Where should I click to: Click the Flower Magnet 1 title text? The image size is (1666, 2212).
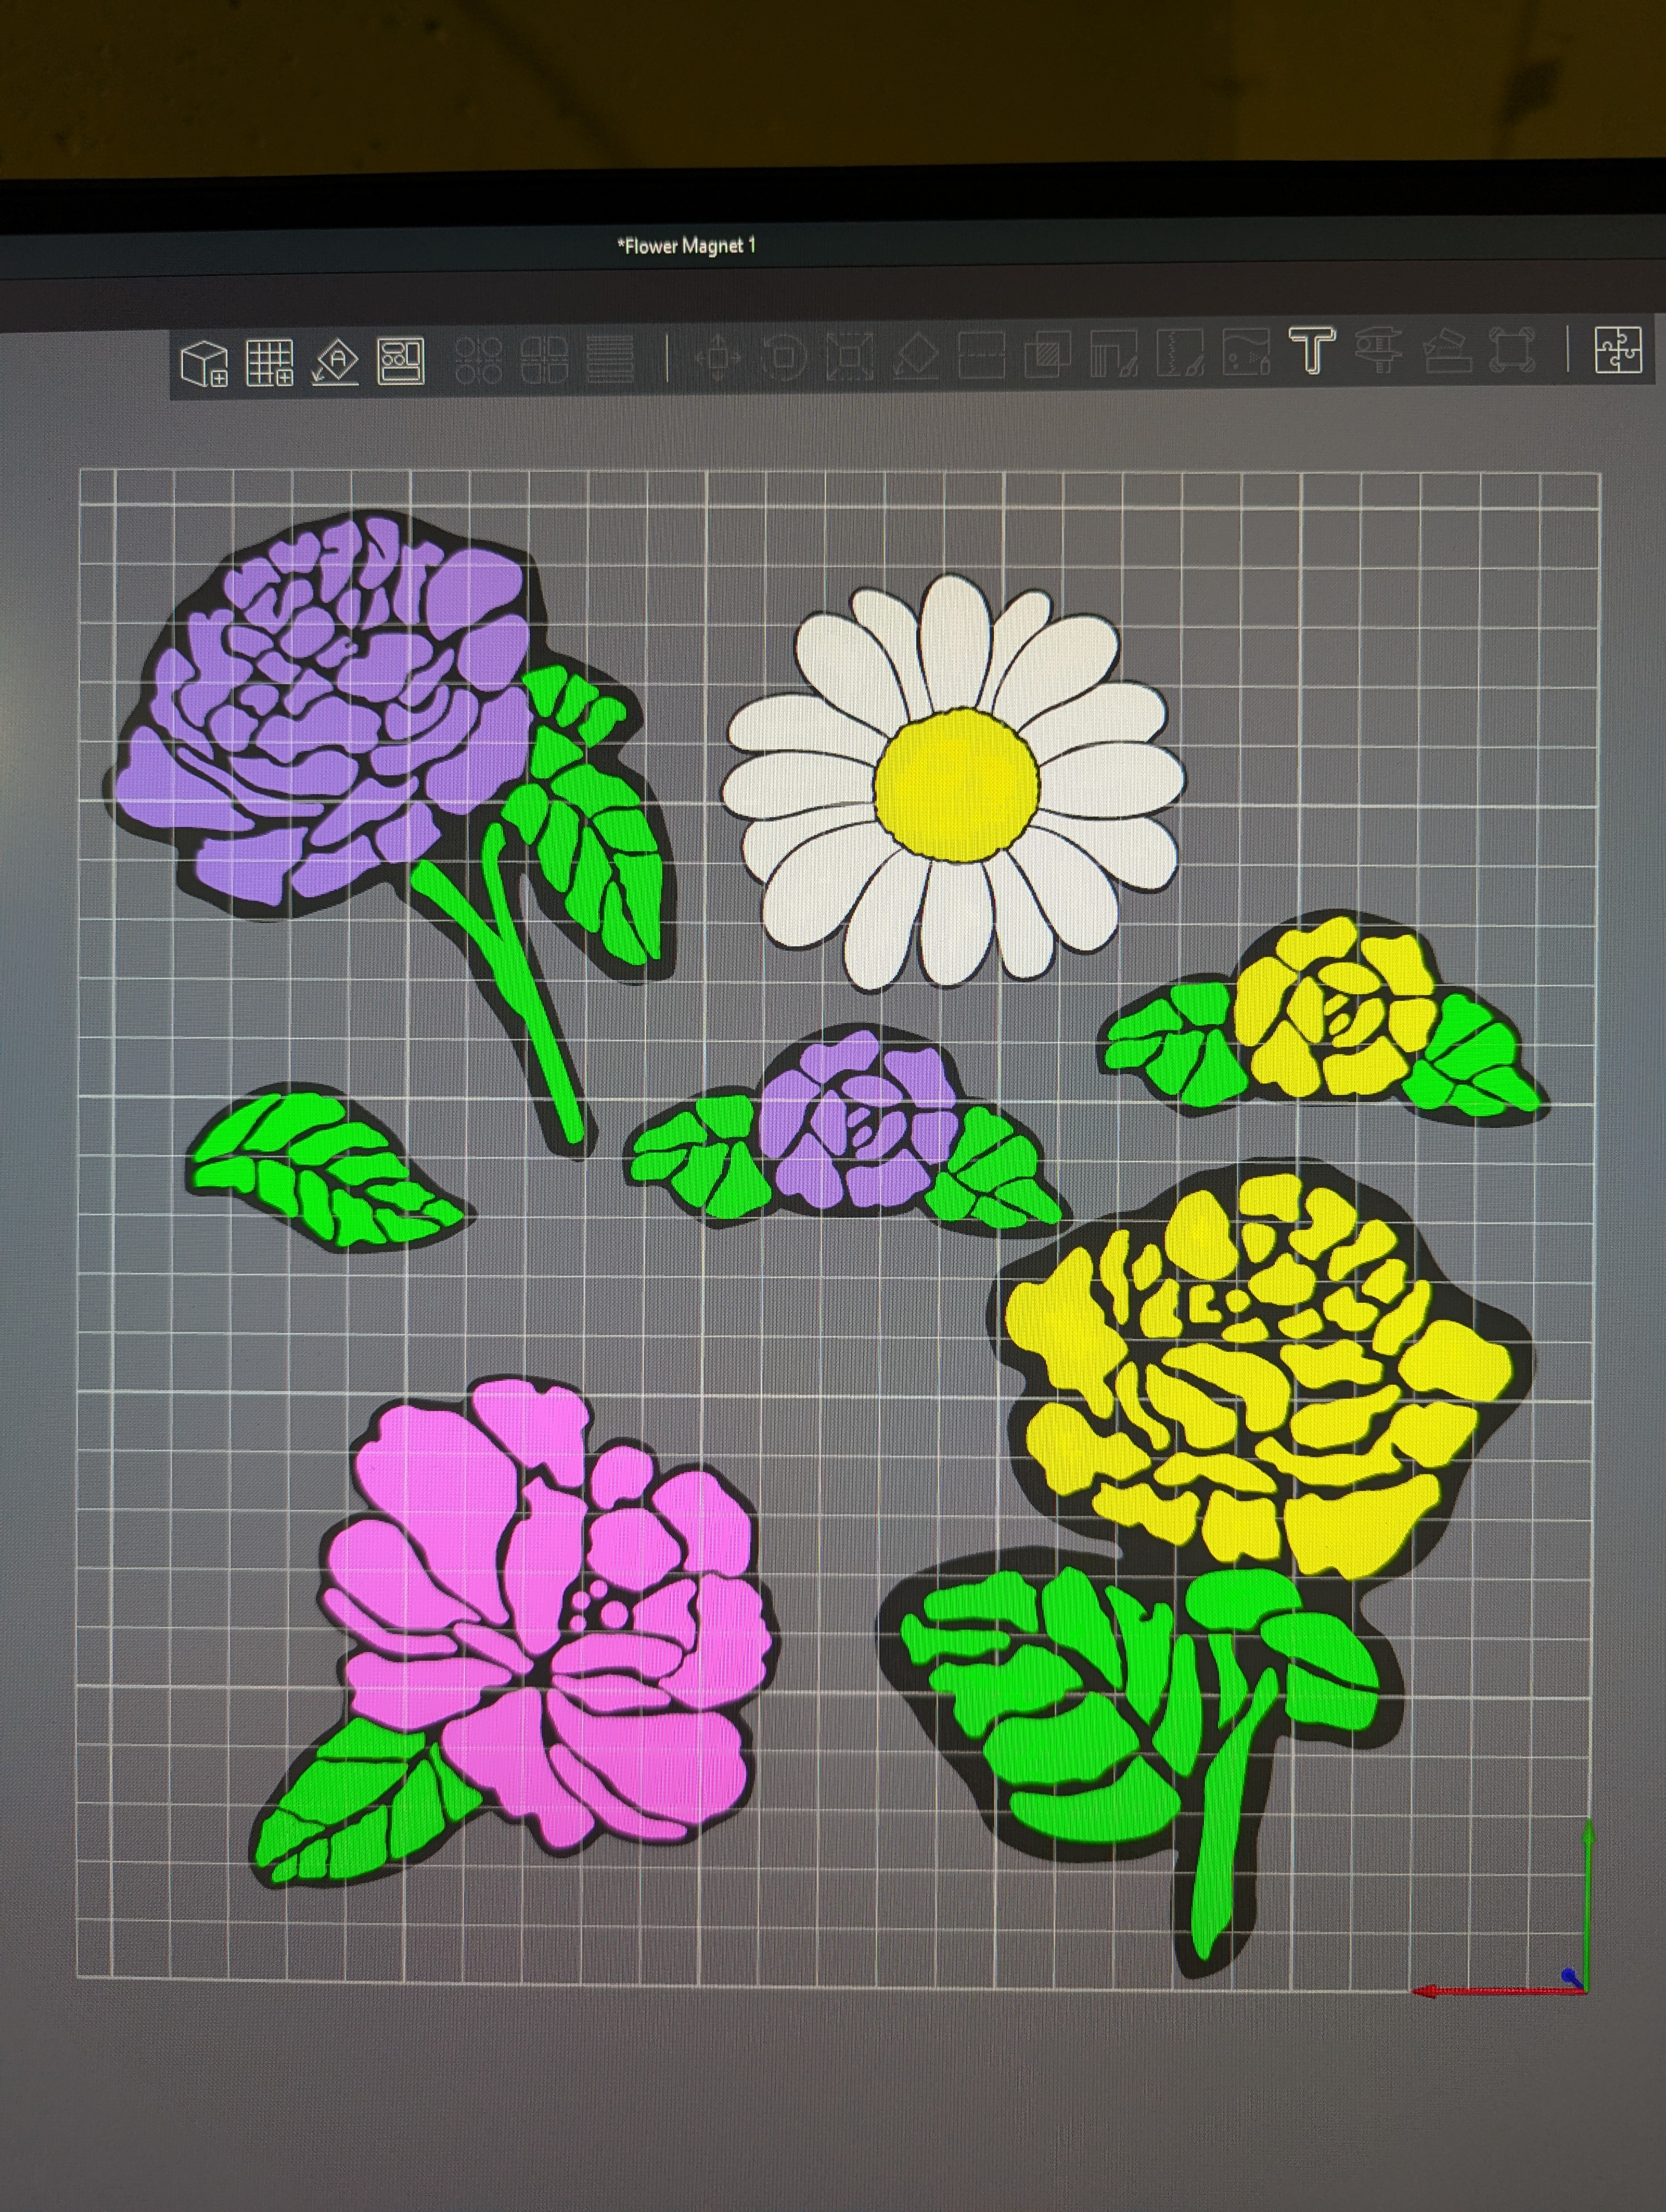(x=687, y=245)
